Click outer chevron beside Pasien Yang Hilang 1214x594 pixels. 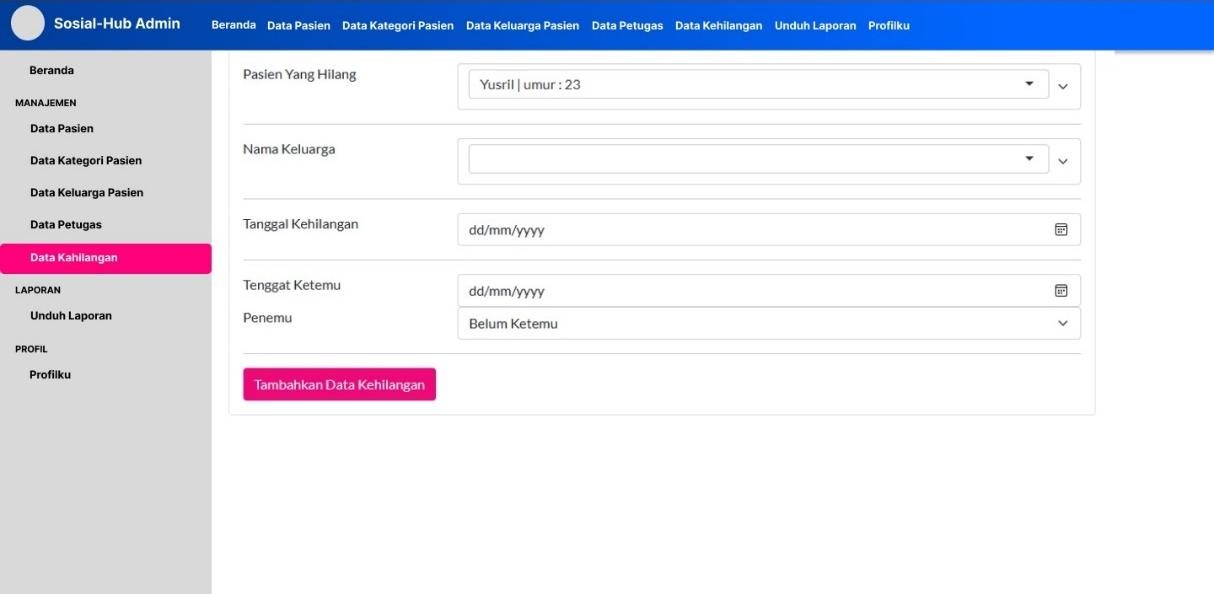(x=1063, y=87)
